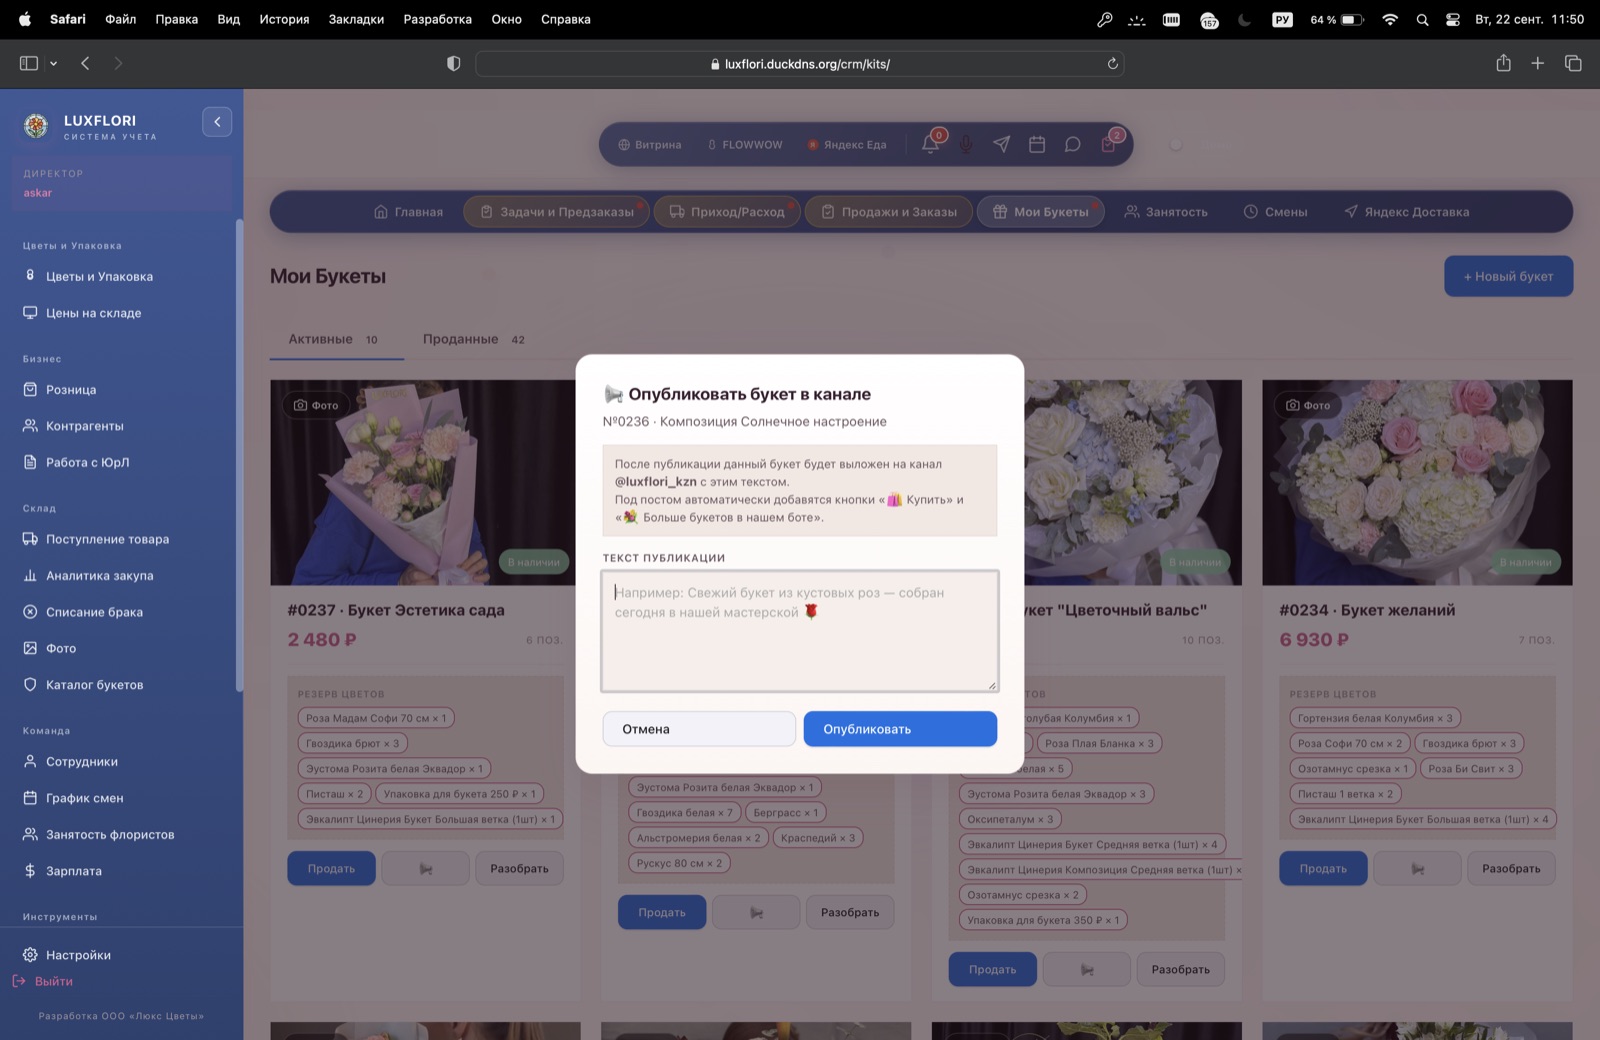The width and height of the screenshot is (1600, 1040).
Task: Click the microphone icon
Action: tap(966, 145)
